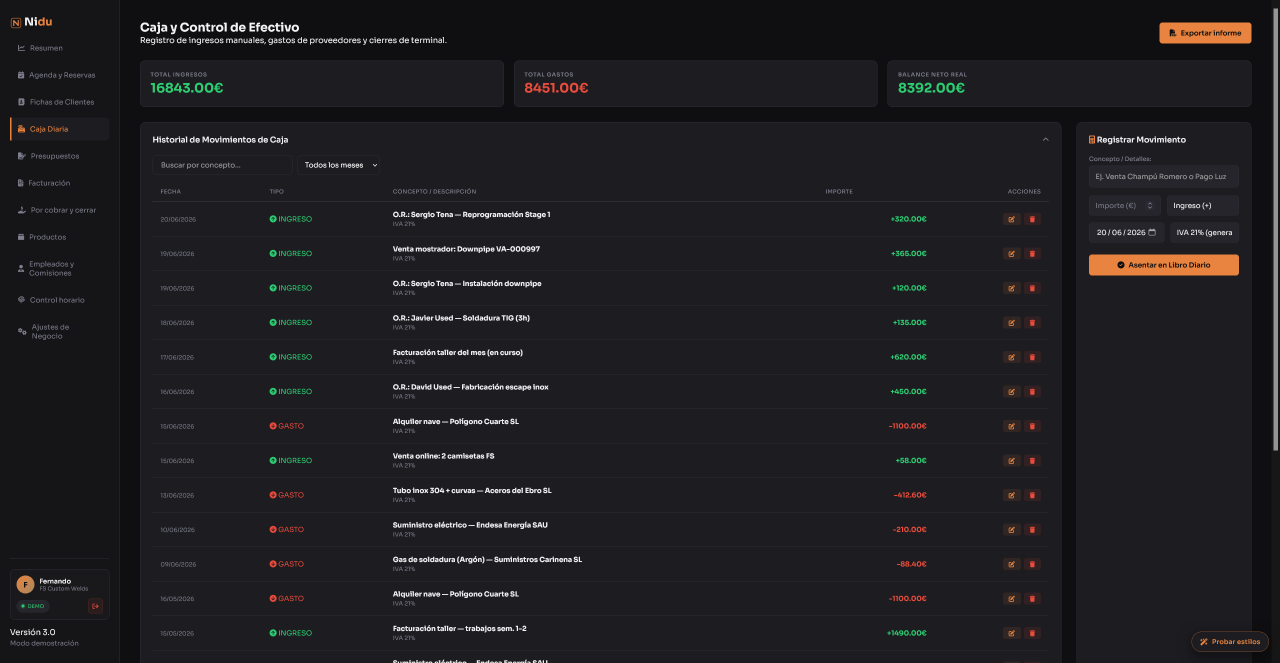The width and height of the screenshot is (1280, 663).
Task: Edit the 15/06 Alquiler nave expense
Action: 1012,426
